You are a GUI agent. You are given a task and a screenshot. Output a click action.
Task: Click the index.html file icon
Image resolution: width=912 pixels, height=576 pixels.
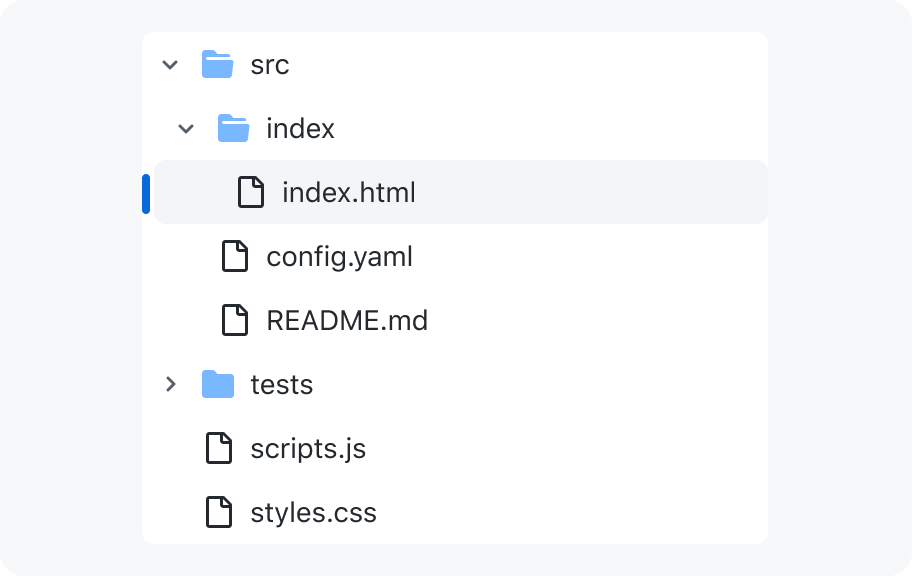click(x=251, y=192)
